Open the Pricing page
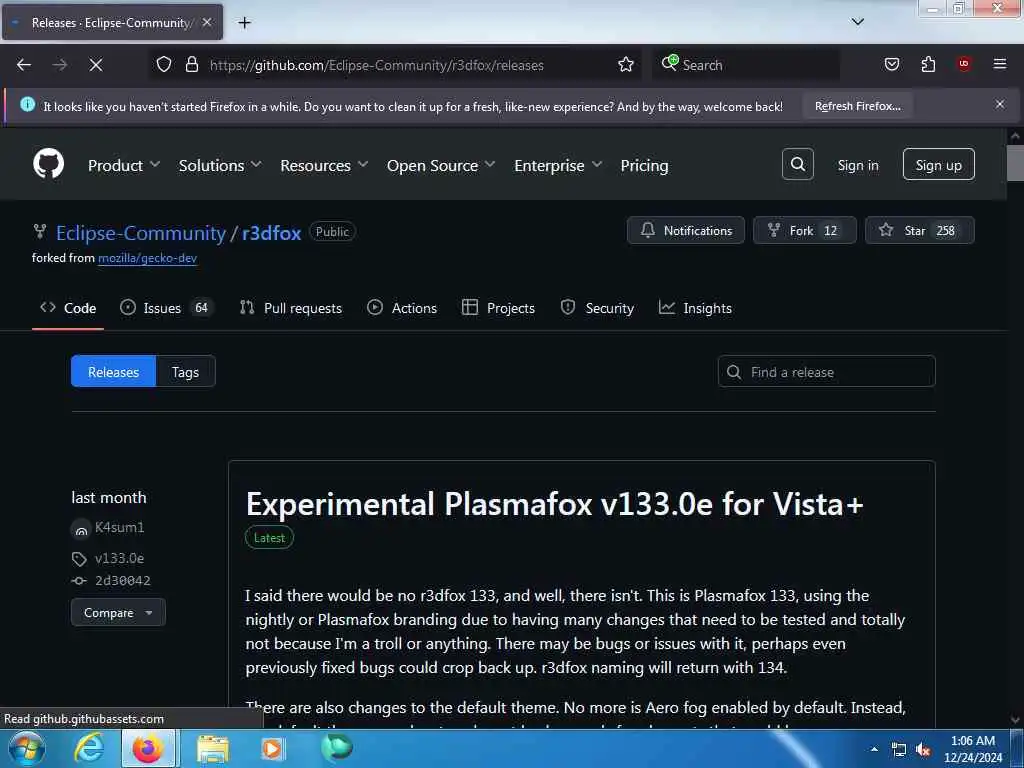This screenshot has height=768, width=1024. [644, 165]
